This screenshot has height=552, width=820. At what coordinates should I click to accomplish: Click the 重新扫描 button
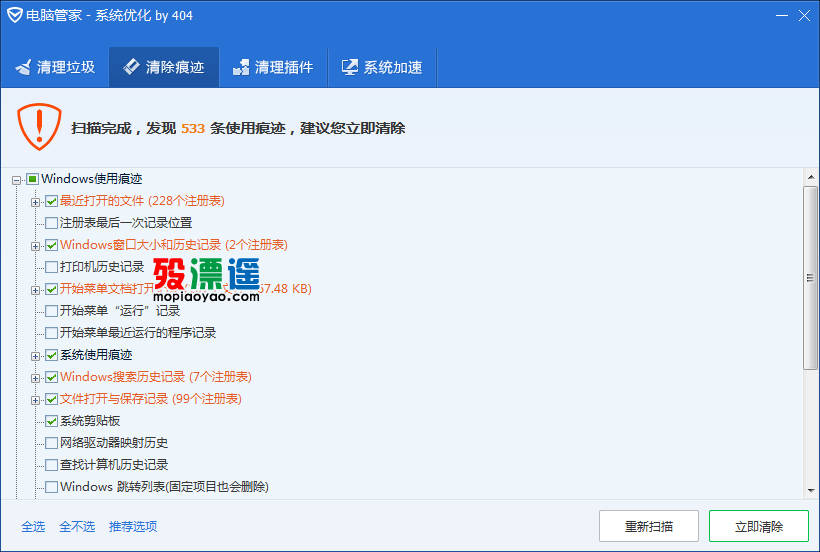click(x=648, y=526)
